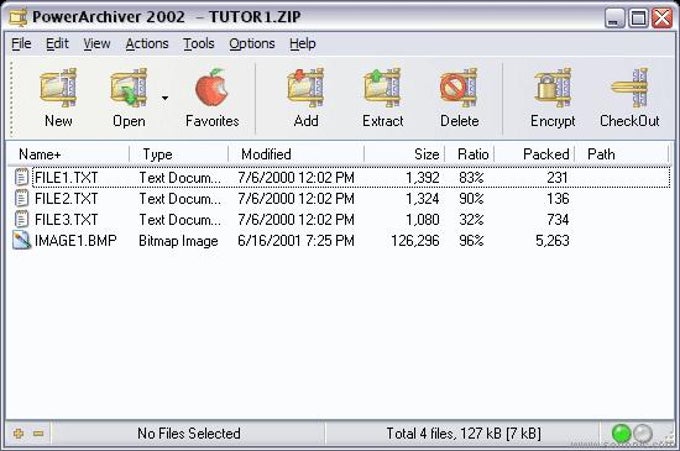Click the Open archive toolbar icon
Viewport: 680px width, 451px height.
(x=129, y=88)
